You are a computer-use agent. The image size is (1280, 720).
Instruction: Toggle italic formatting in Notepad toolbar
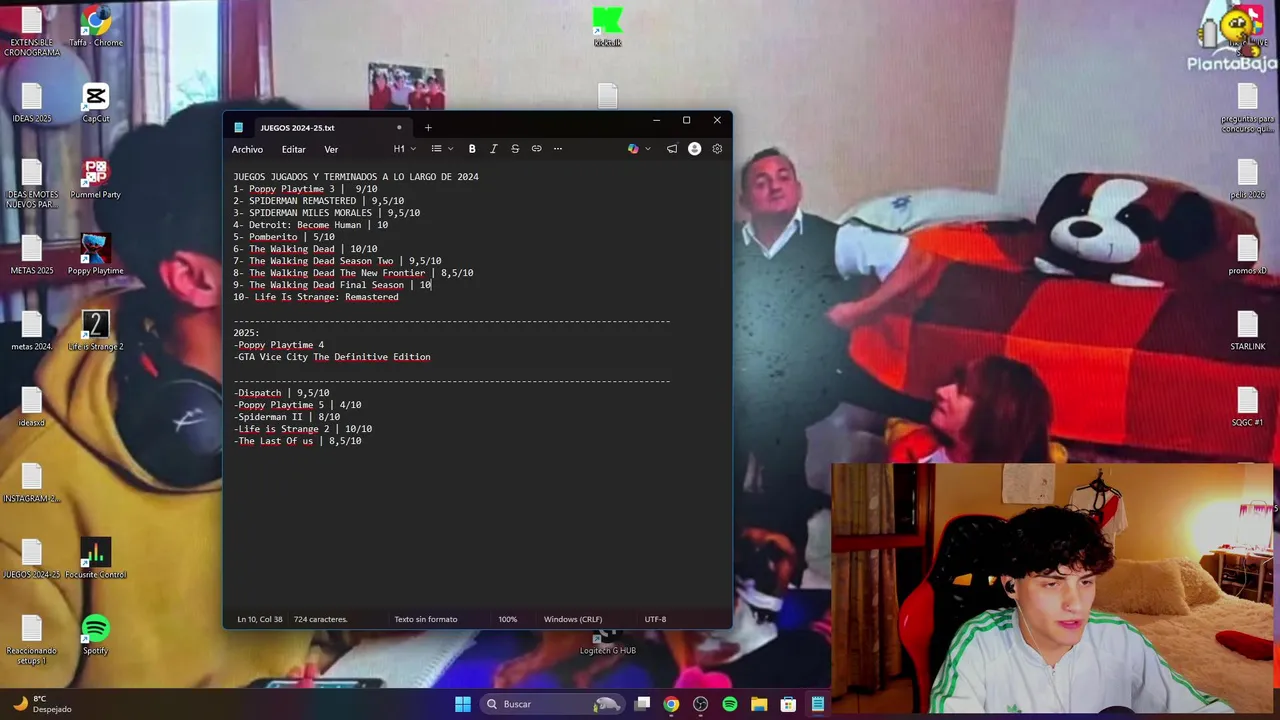point(493,149)
